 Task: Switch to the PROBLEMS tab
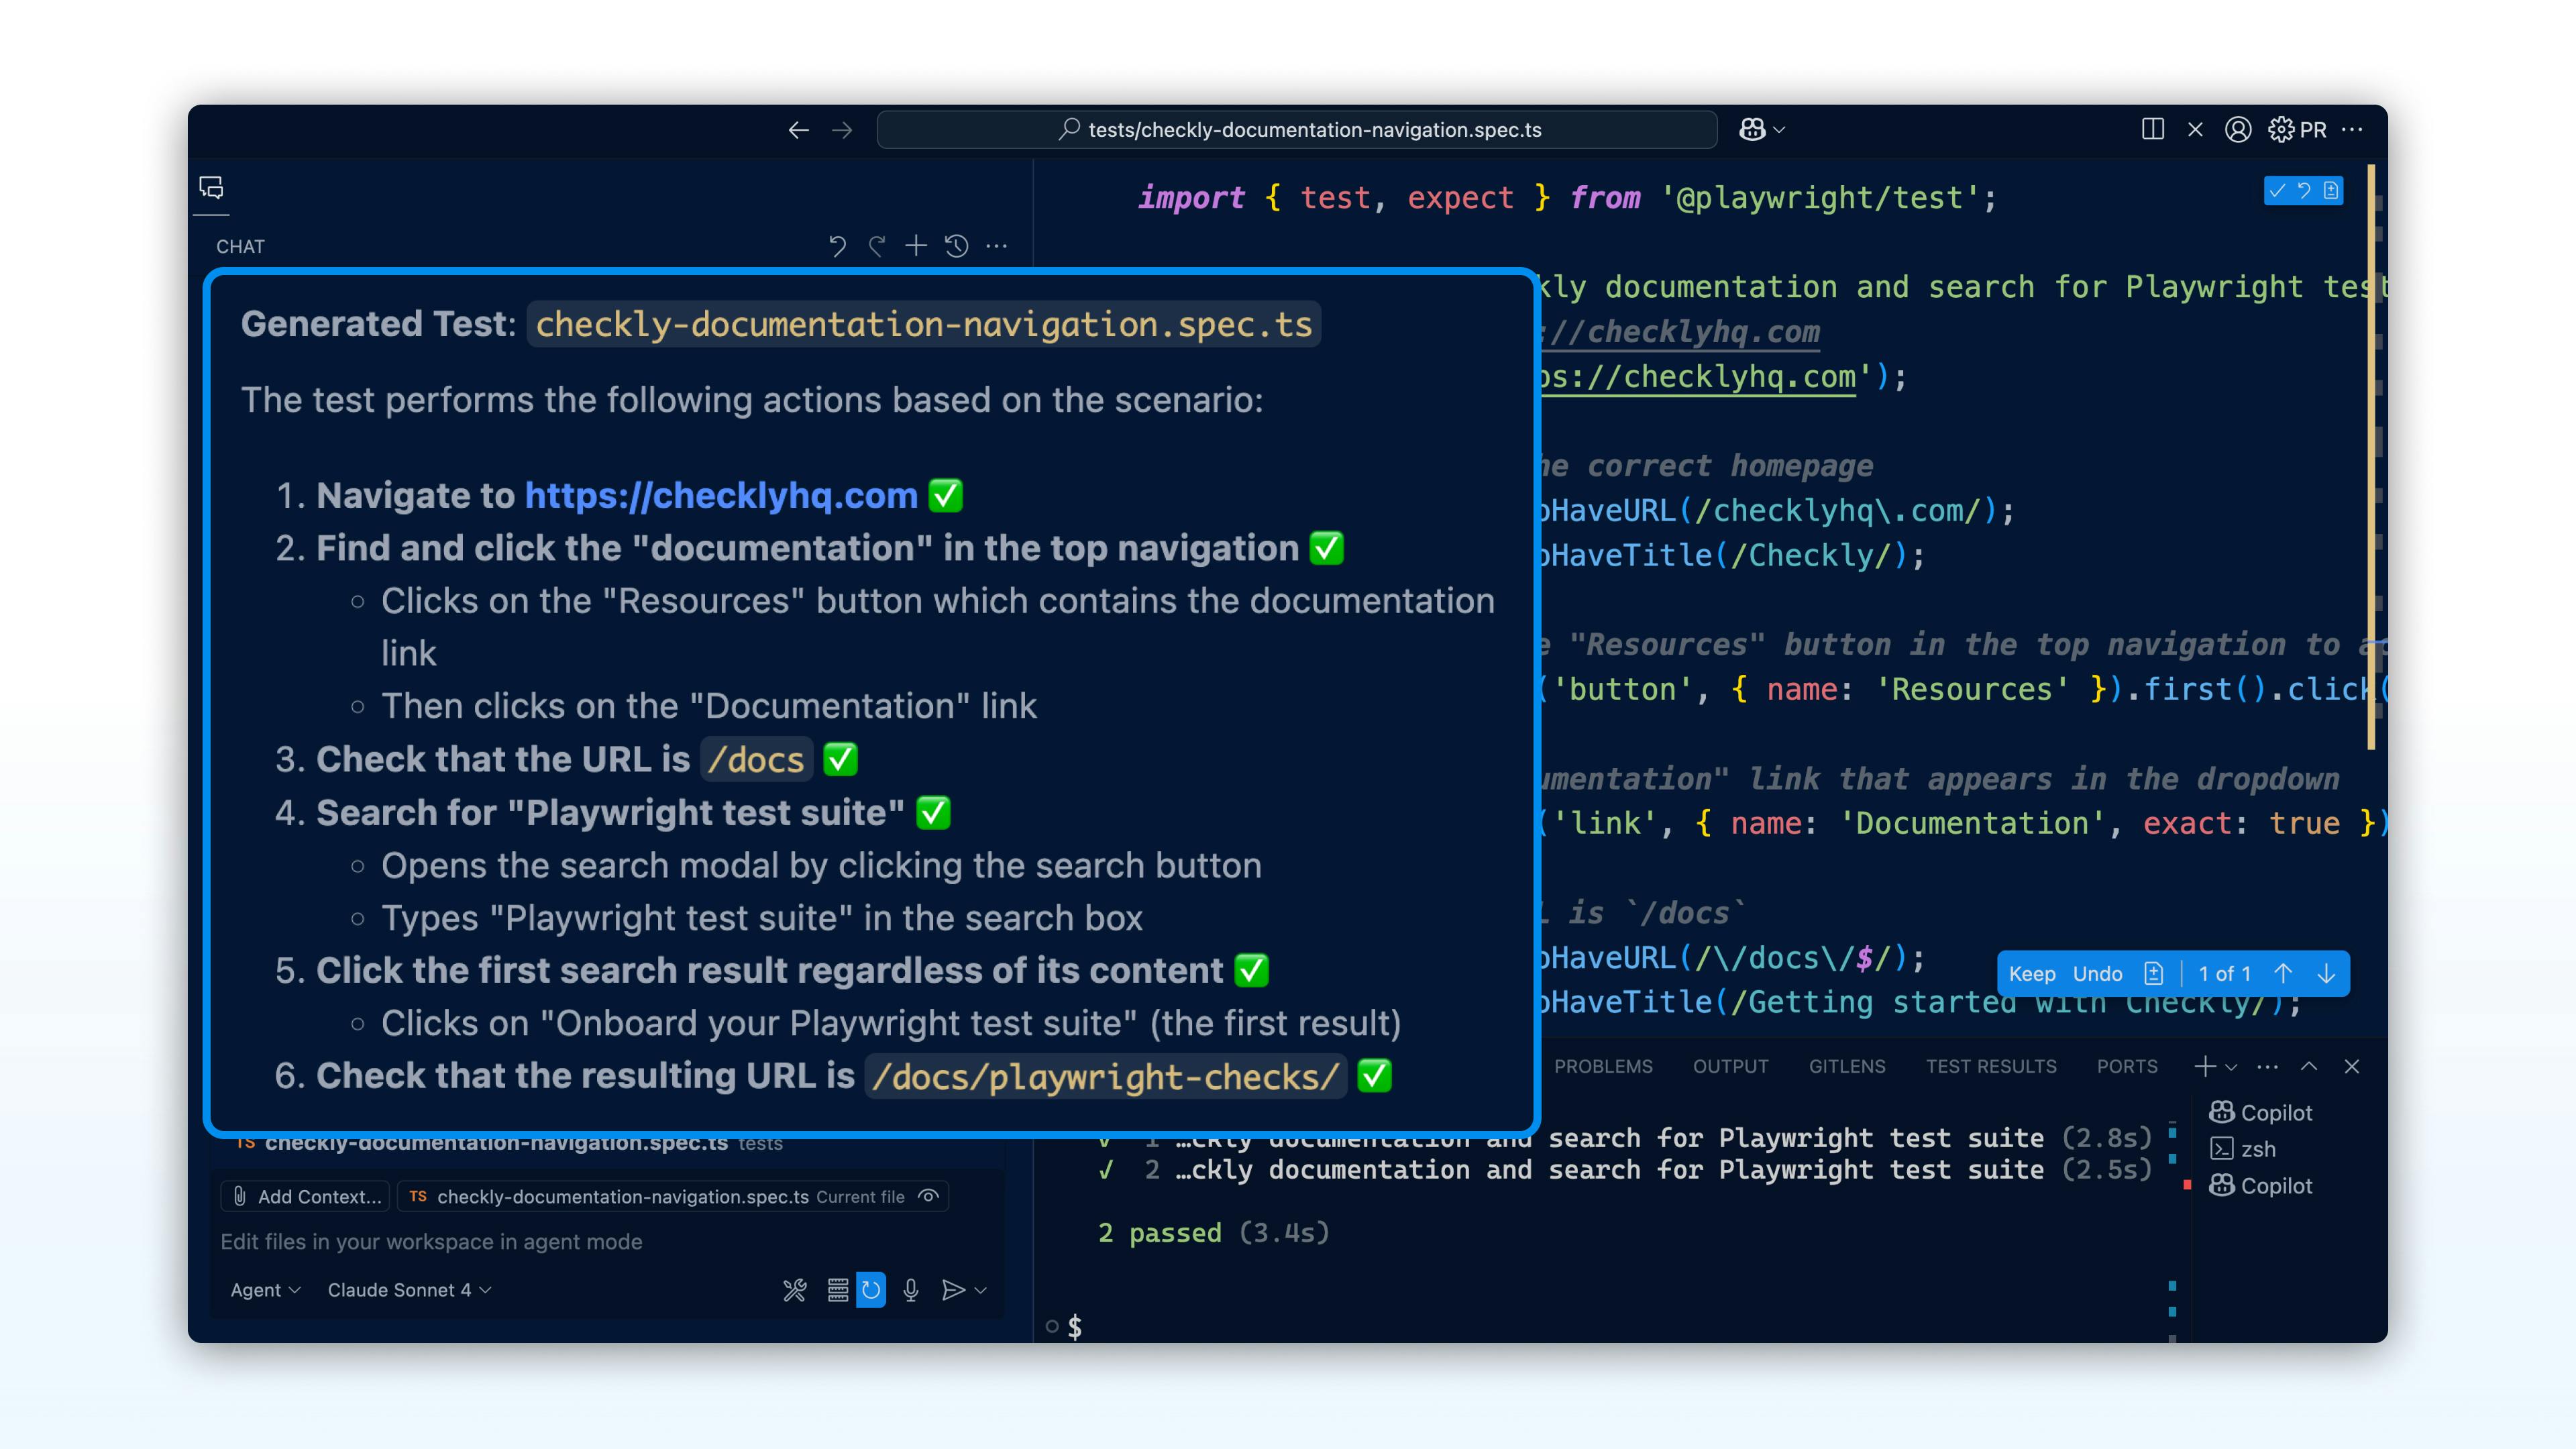pos(1603,1067)
